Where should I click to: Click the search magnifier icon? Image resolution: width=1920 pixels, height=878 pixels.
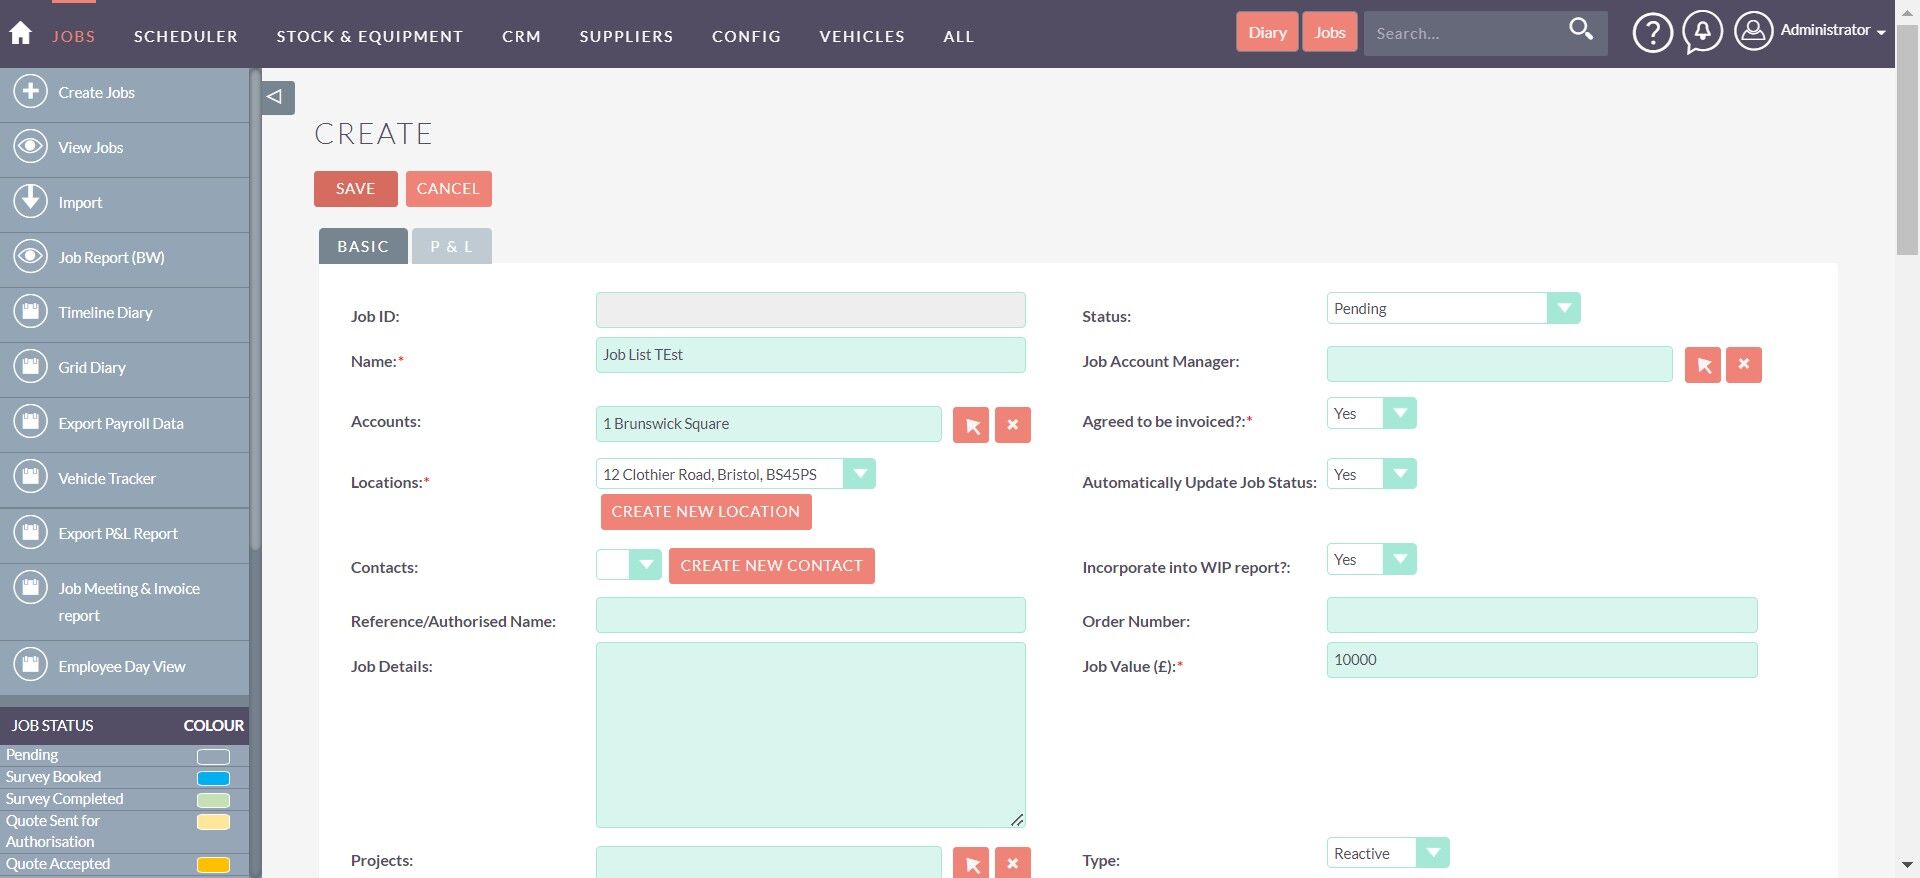(x=1580, y=29)
